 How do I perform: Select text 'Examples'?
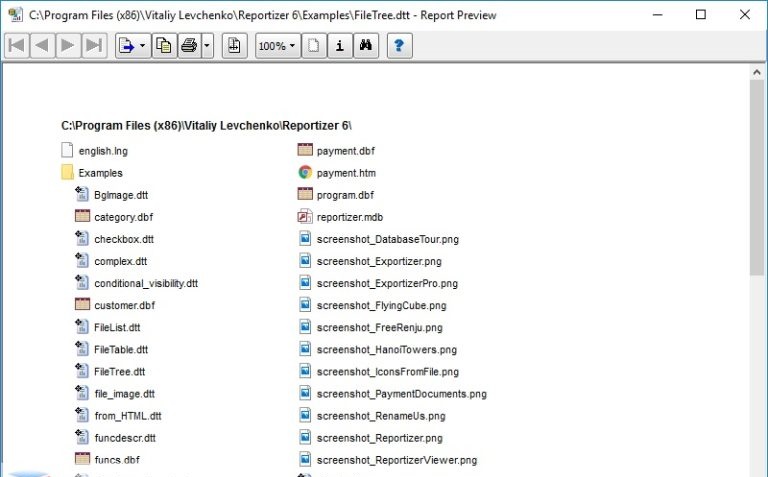point(100,173)
